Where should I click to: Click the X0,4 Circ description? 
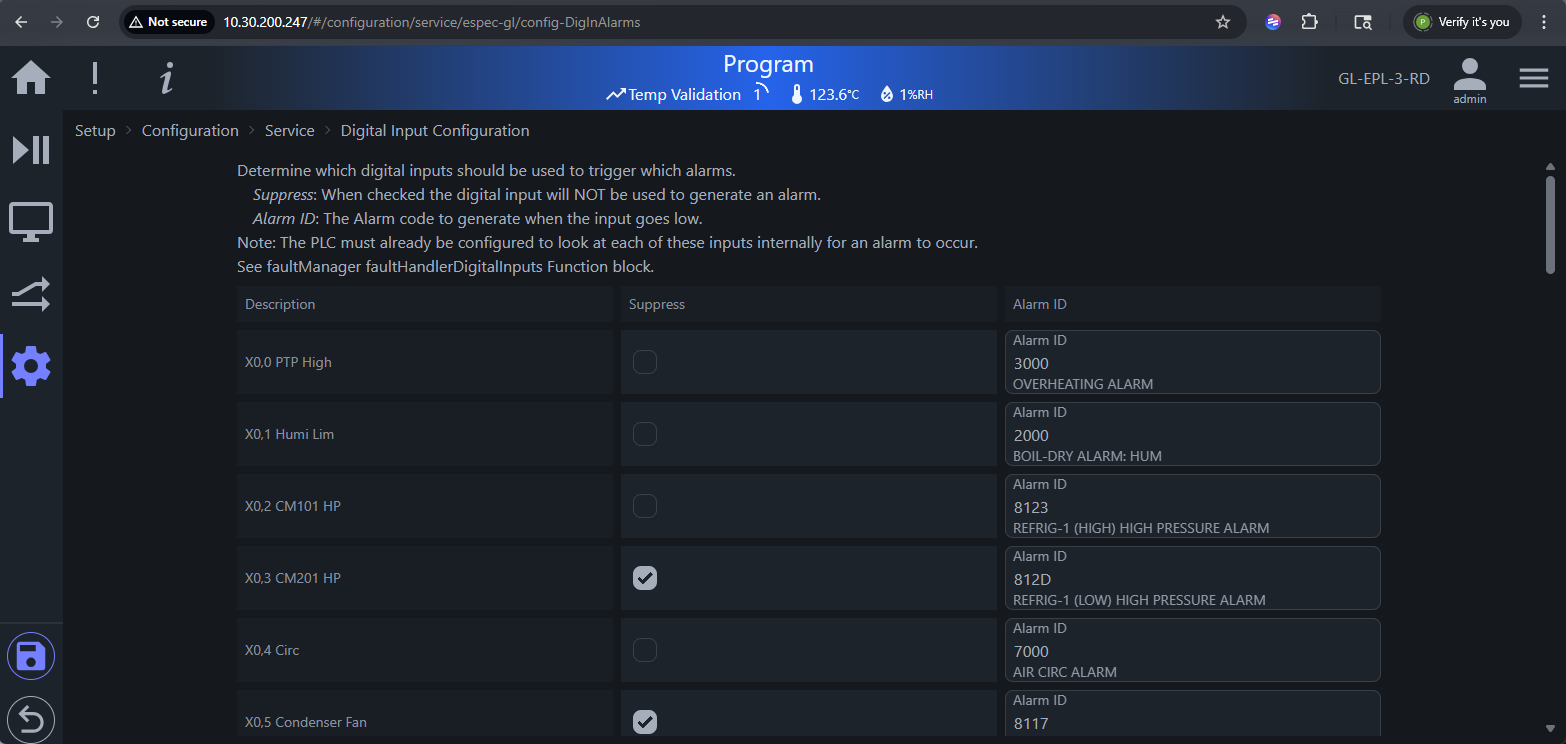pos(272,650)
